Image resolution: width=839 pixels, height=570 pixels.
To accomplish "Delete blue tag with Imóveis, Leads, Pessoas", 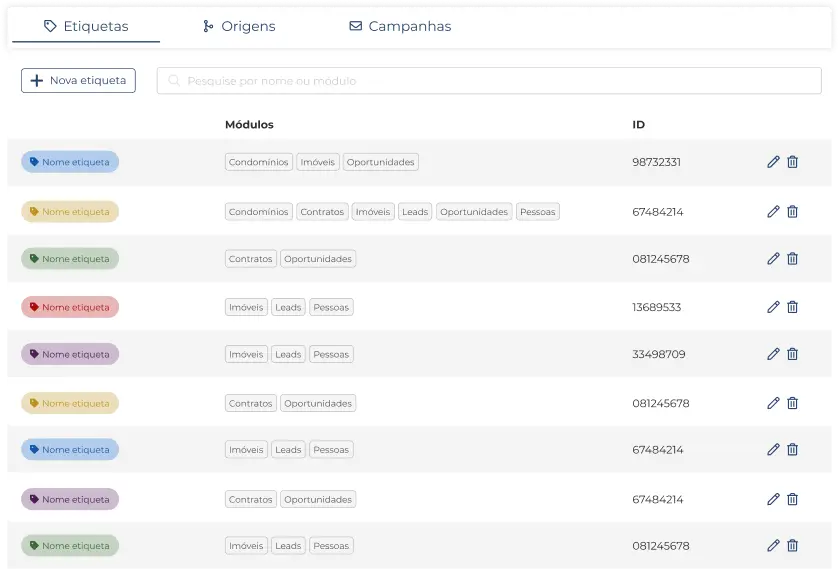I will tap(792, 450).
